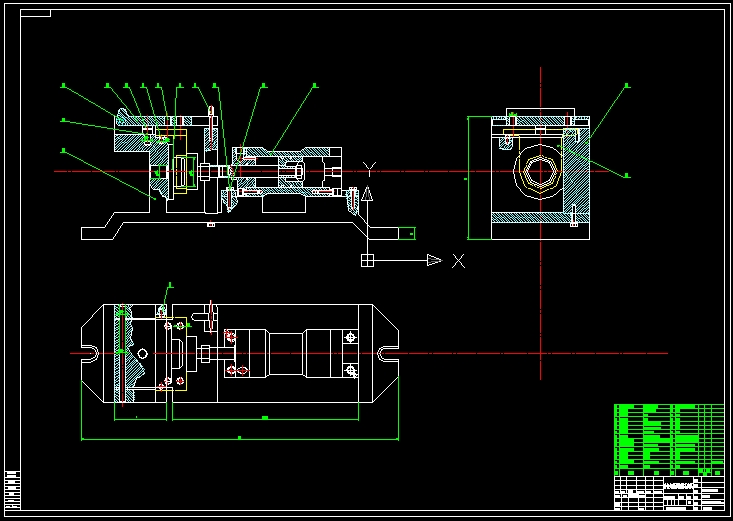Select the small circular hole in top view

coord(143,354)
